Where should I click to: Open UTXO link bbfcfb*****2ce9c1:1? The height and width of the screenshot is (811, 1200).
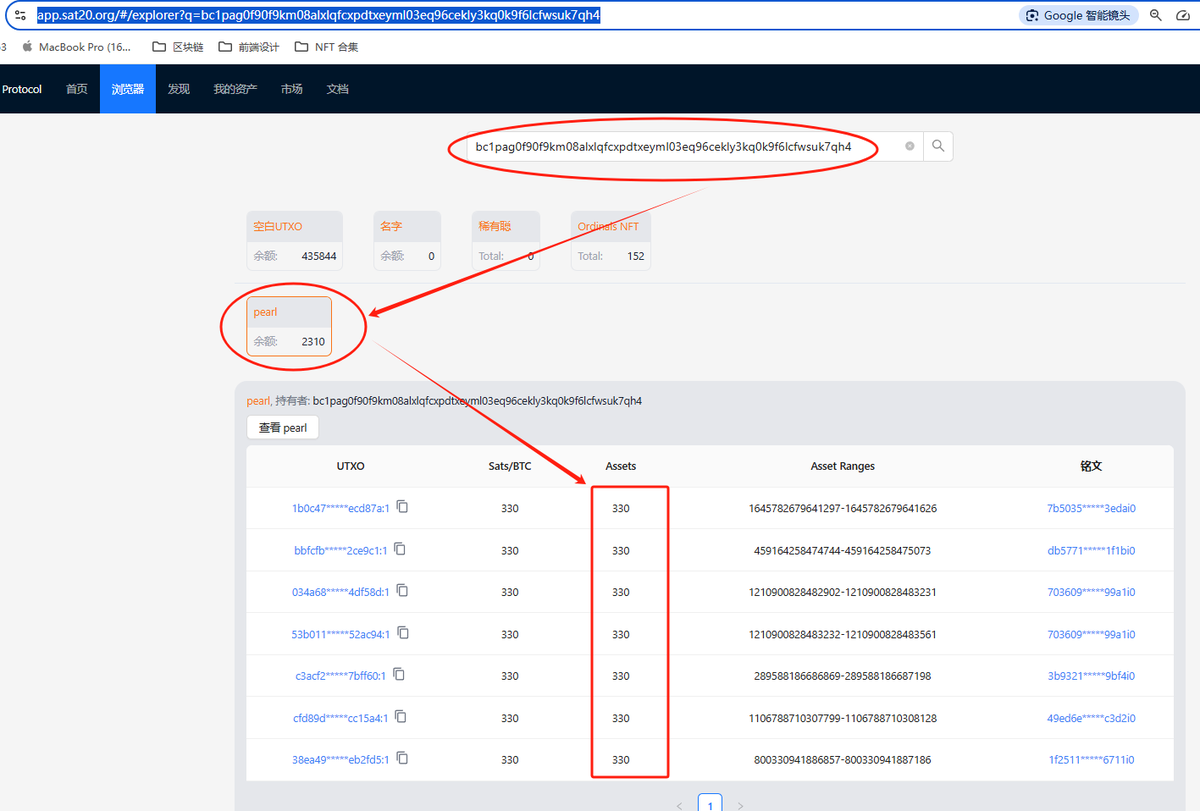[x=341, y=550]
